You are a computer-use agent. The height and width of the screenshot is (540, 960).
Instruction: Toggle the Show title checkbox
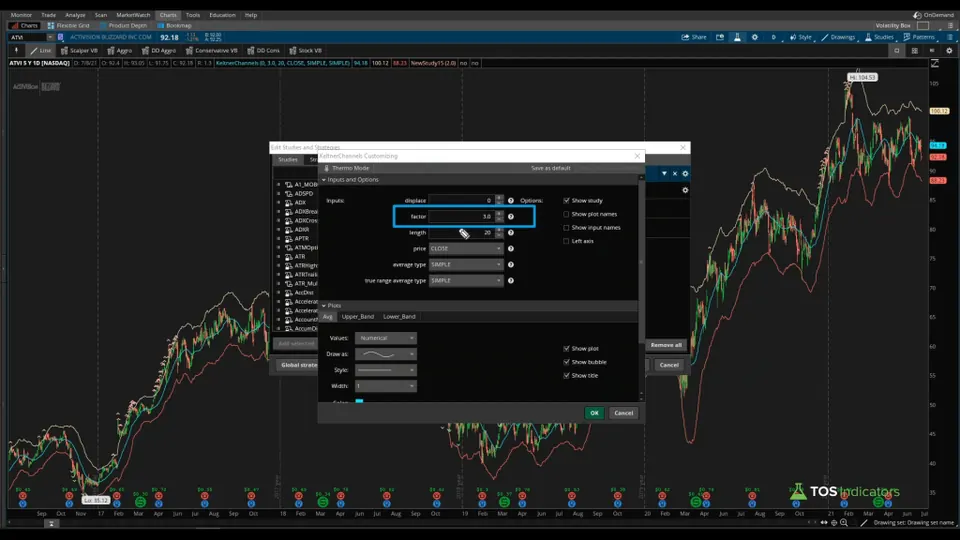coord(566,375)
